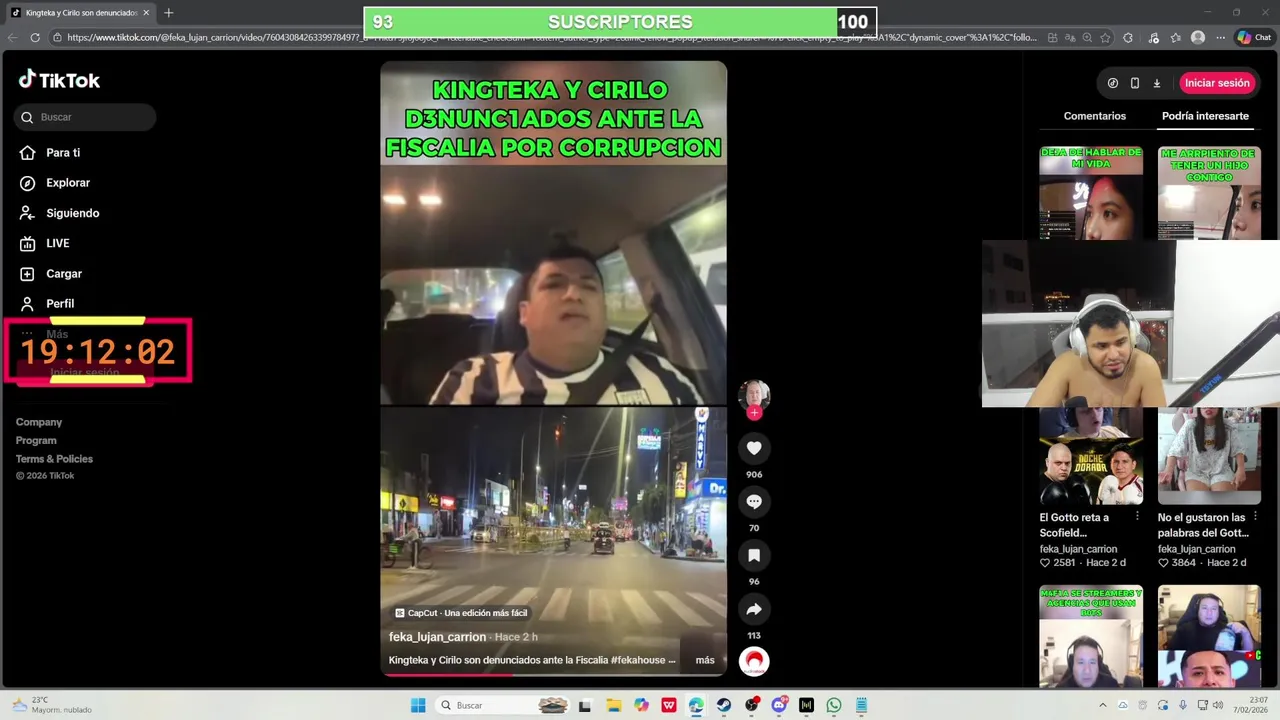
Task: Expand video description with 'más'
Action: [x=705, y=660]
